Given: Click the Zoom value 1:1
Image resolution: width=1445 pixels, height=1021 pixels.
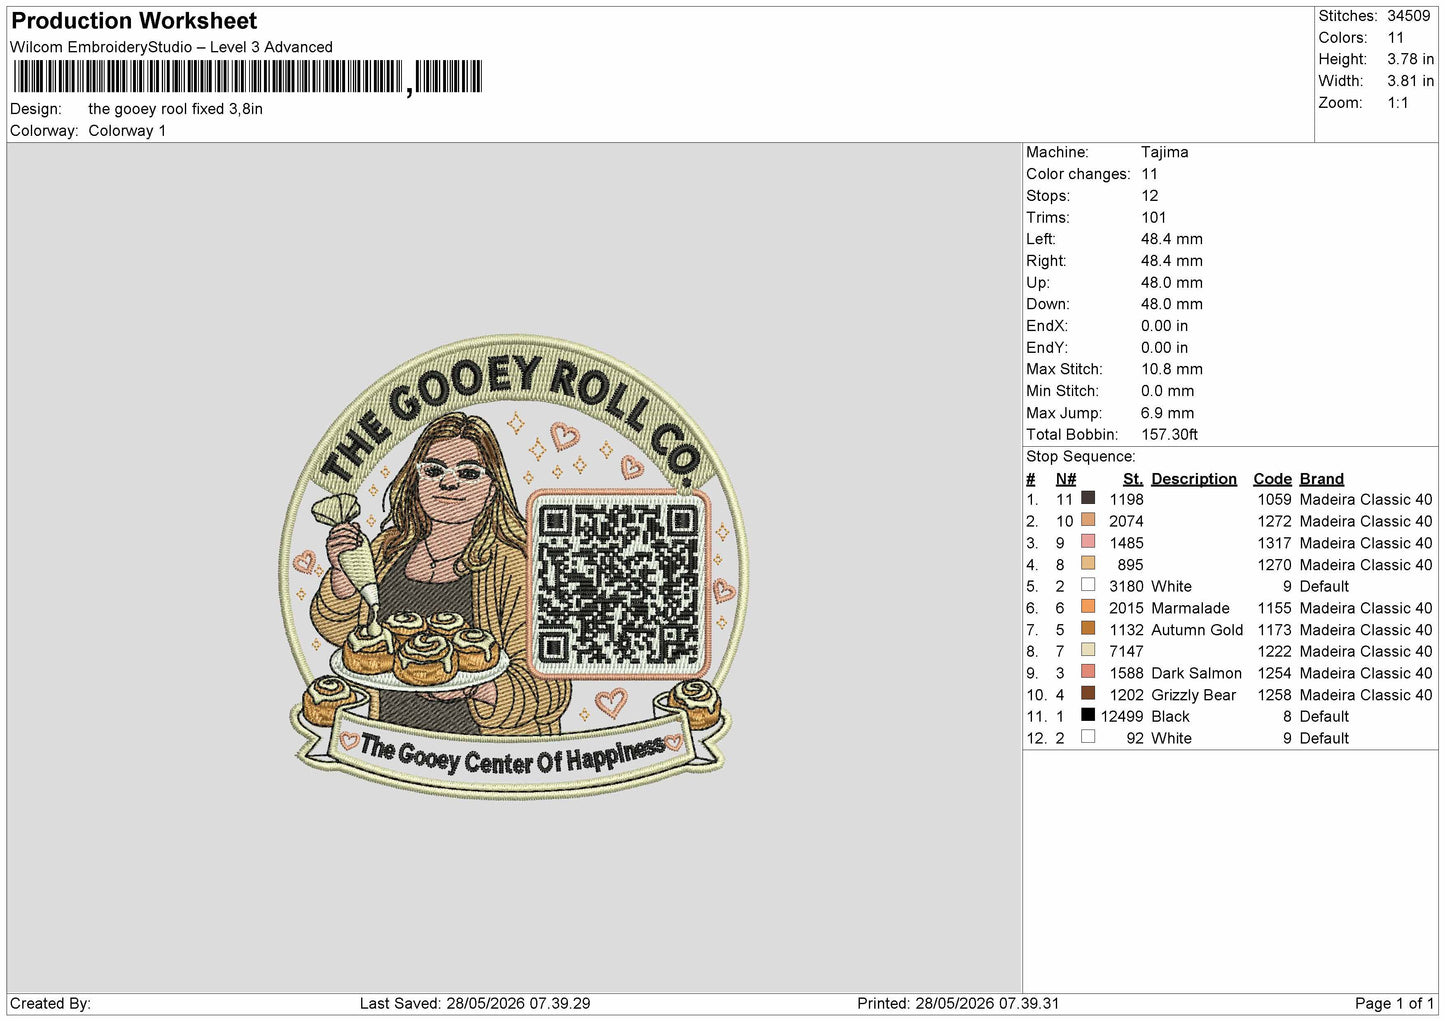Looking at the screenshot, I should (1397, 103).
